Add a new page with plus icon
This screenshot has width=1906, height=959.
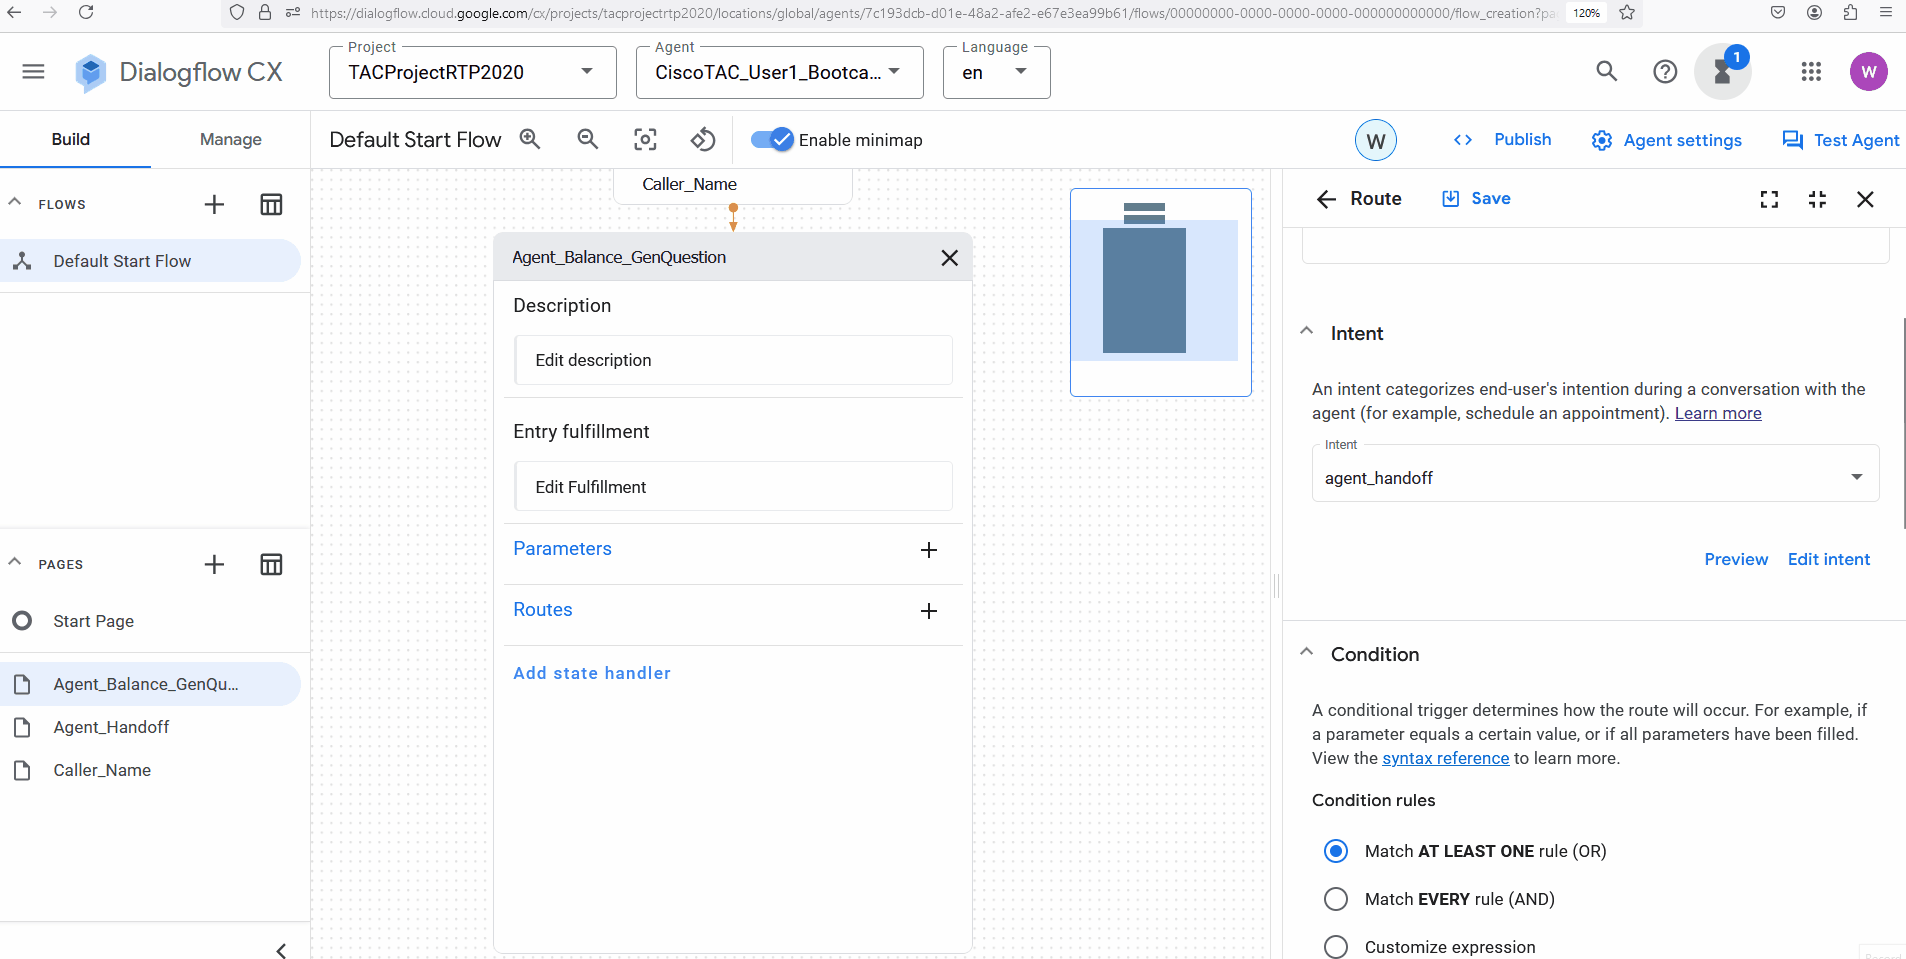point(214,565)
